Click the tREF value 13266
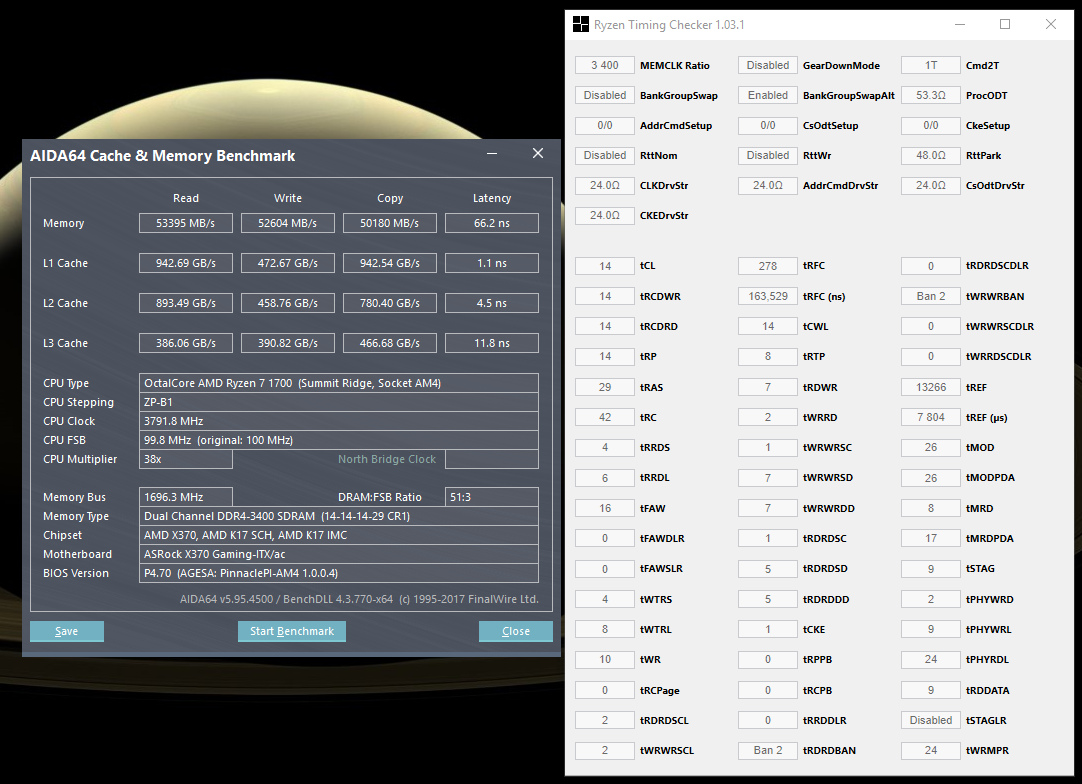Image resolution: width=1082 pixels, height=784 pixels. click(931, 387)
